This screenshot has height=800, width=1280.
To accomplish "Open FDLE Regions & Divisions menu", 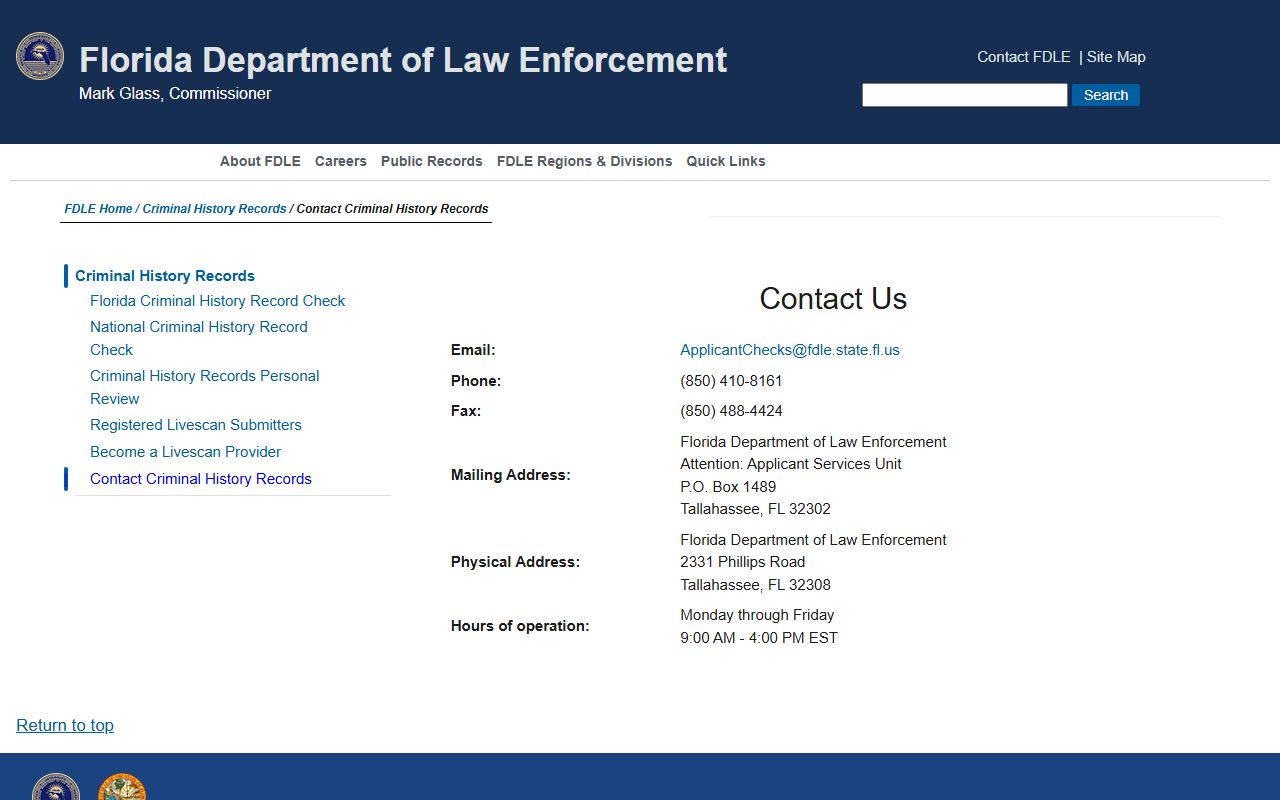I will pos(585,161).
